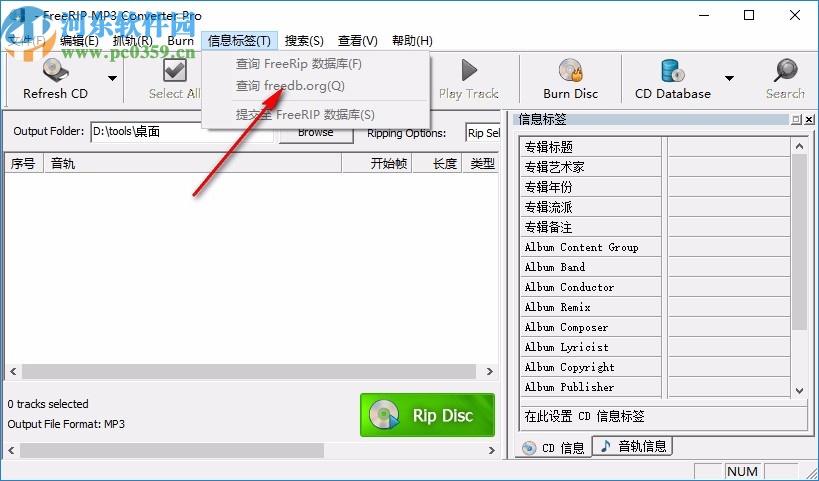Click bottom pane scrollbar right arrow

[x=491, y=450]
